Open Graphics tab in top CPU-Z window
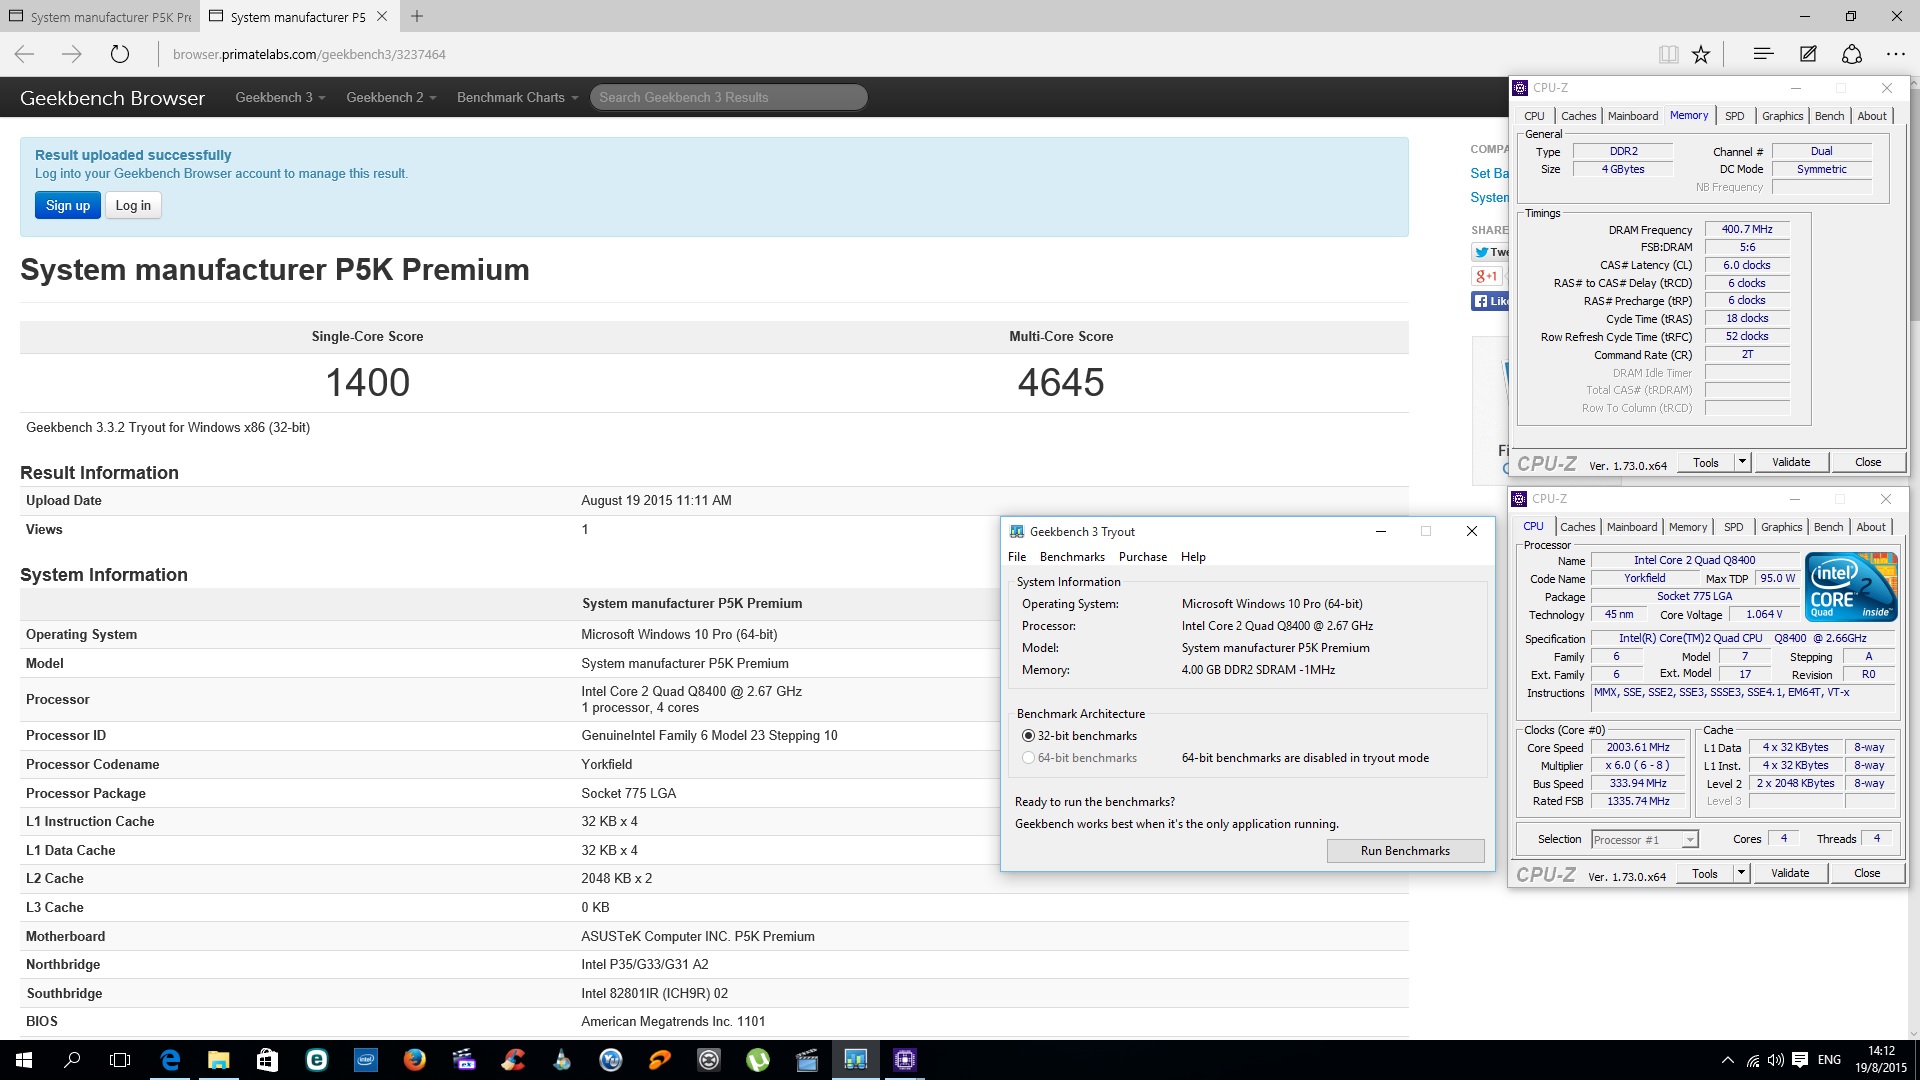This screenshot has height=1080, width=1920. (x=1783, y=116)
